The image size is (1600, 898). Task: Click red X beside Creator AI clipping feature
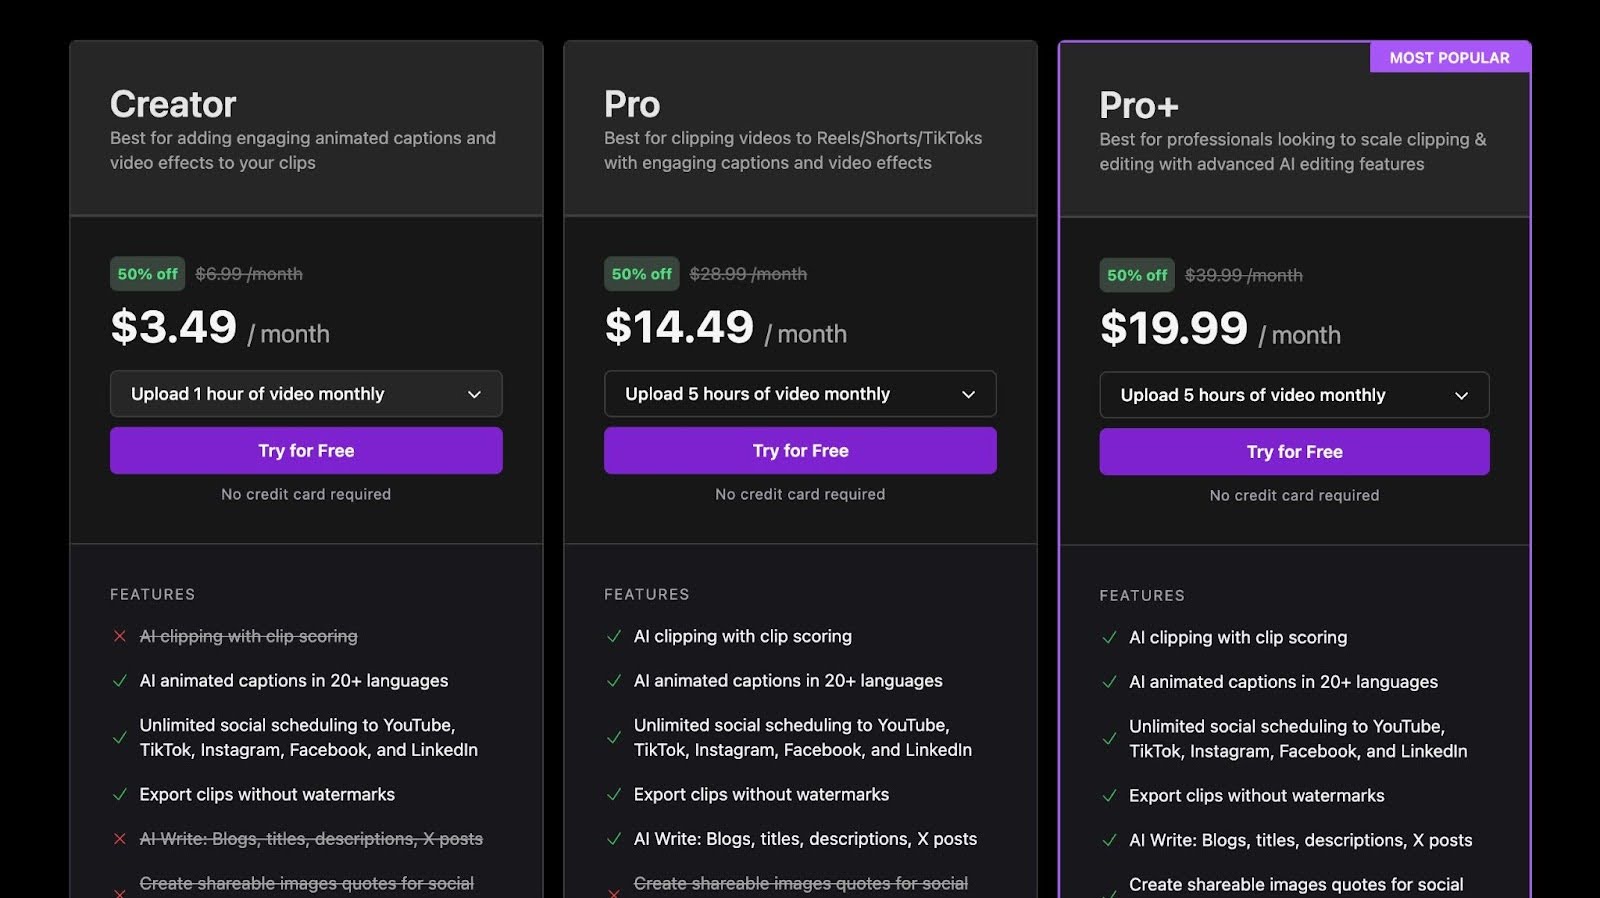point(120,636)
